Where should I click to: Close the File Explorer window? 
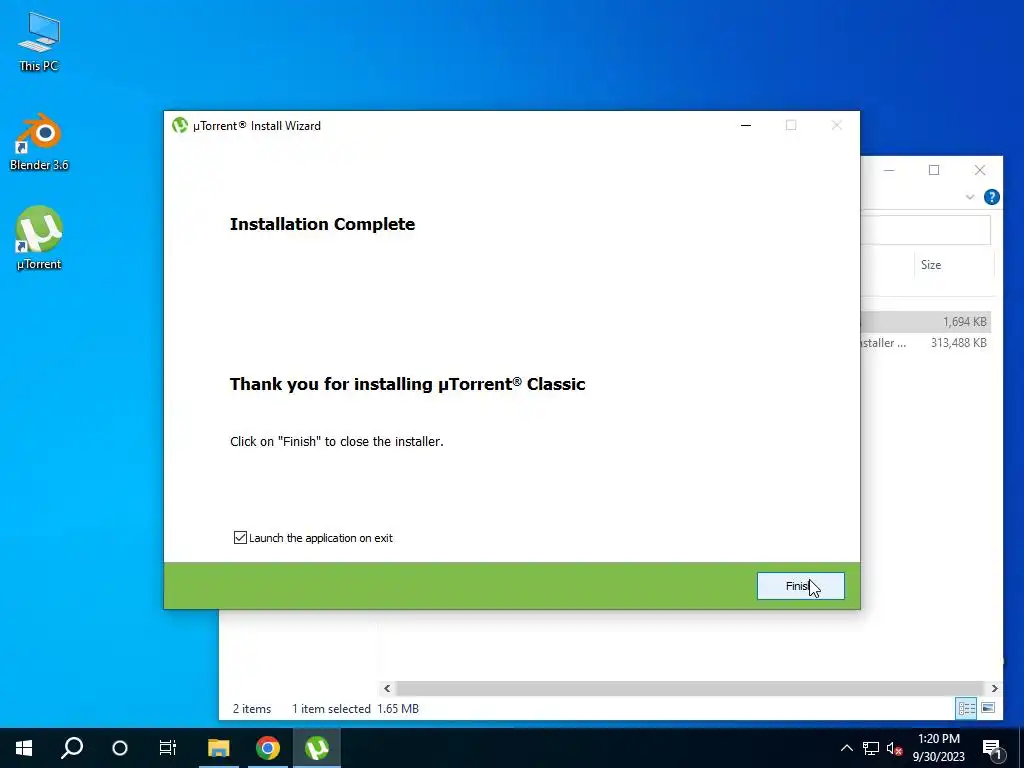980,170
